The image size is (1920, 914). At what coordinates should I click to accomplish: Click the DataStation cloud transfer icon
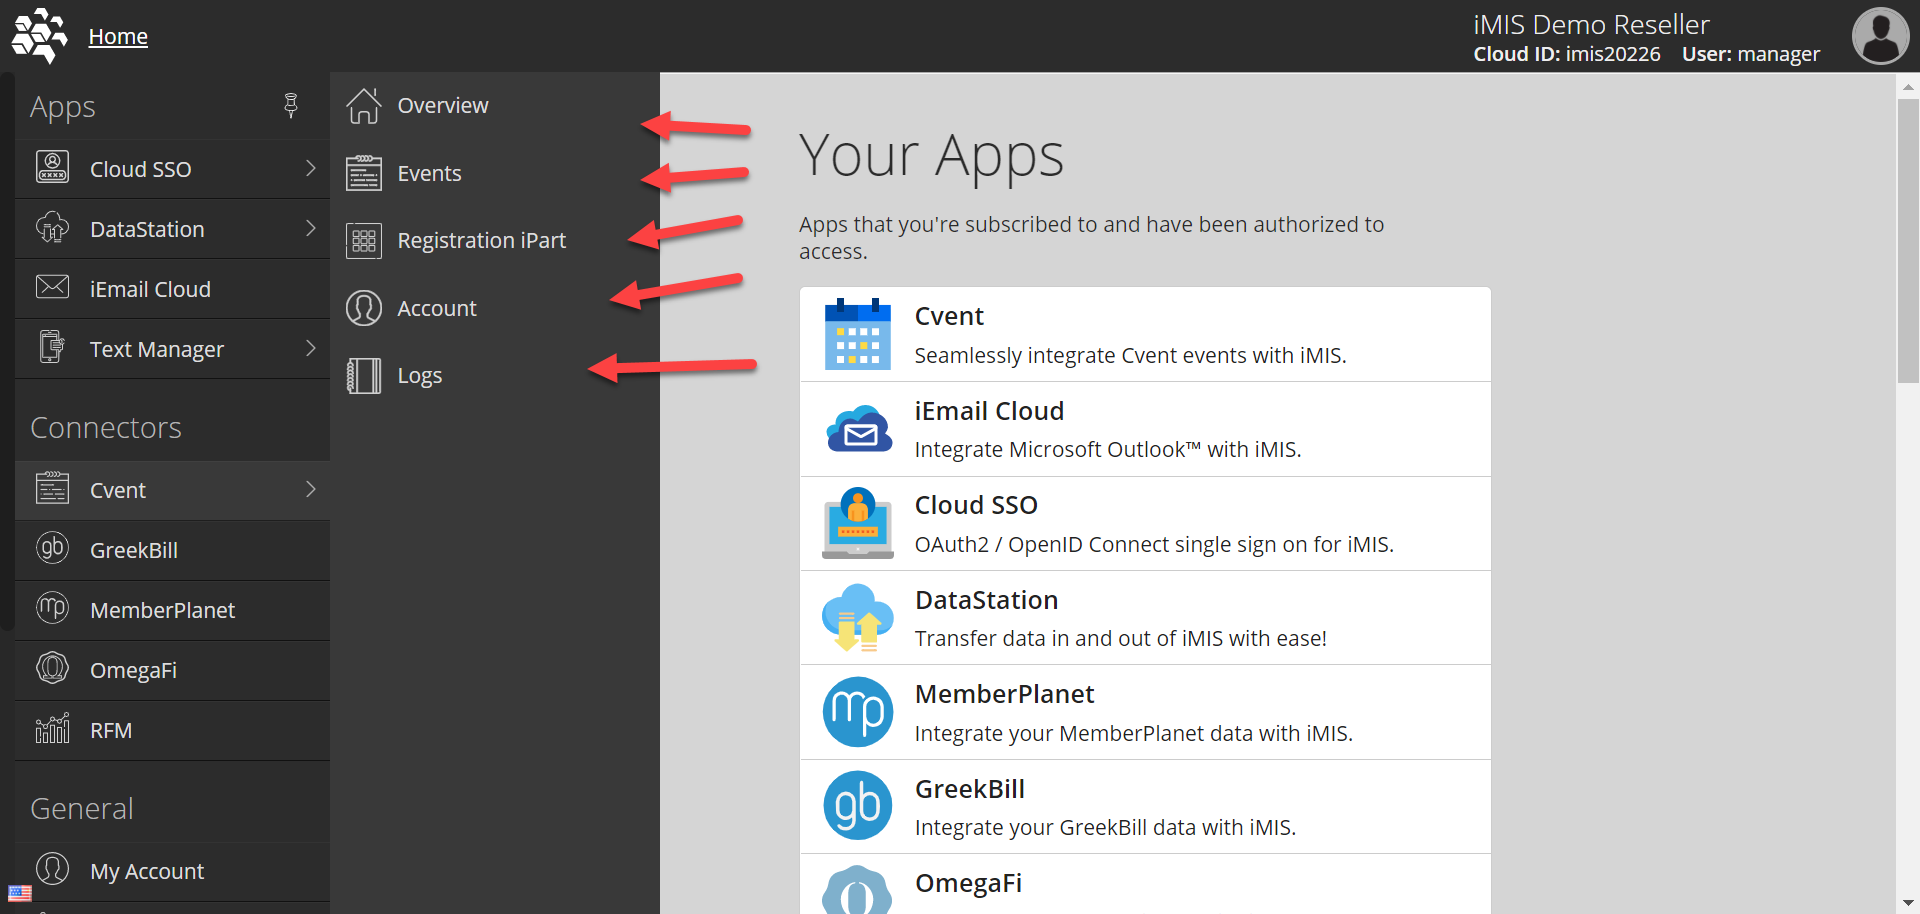pyautogui.click(x=52, y=228)
